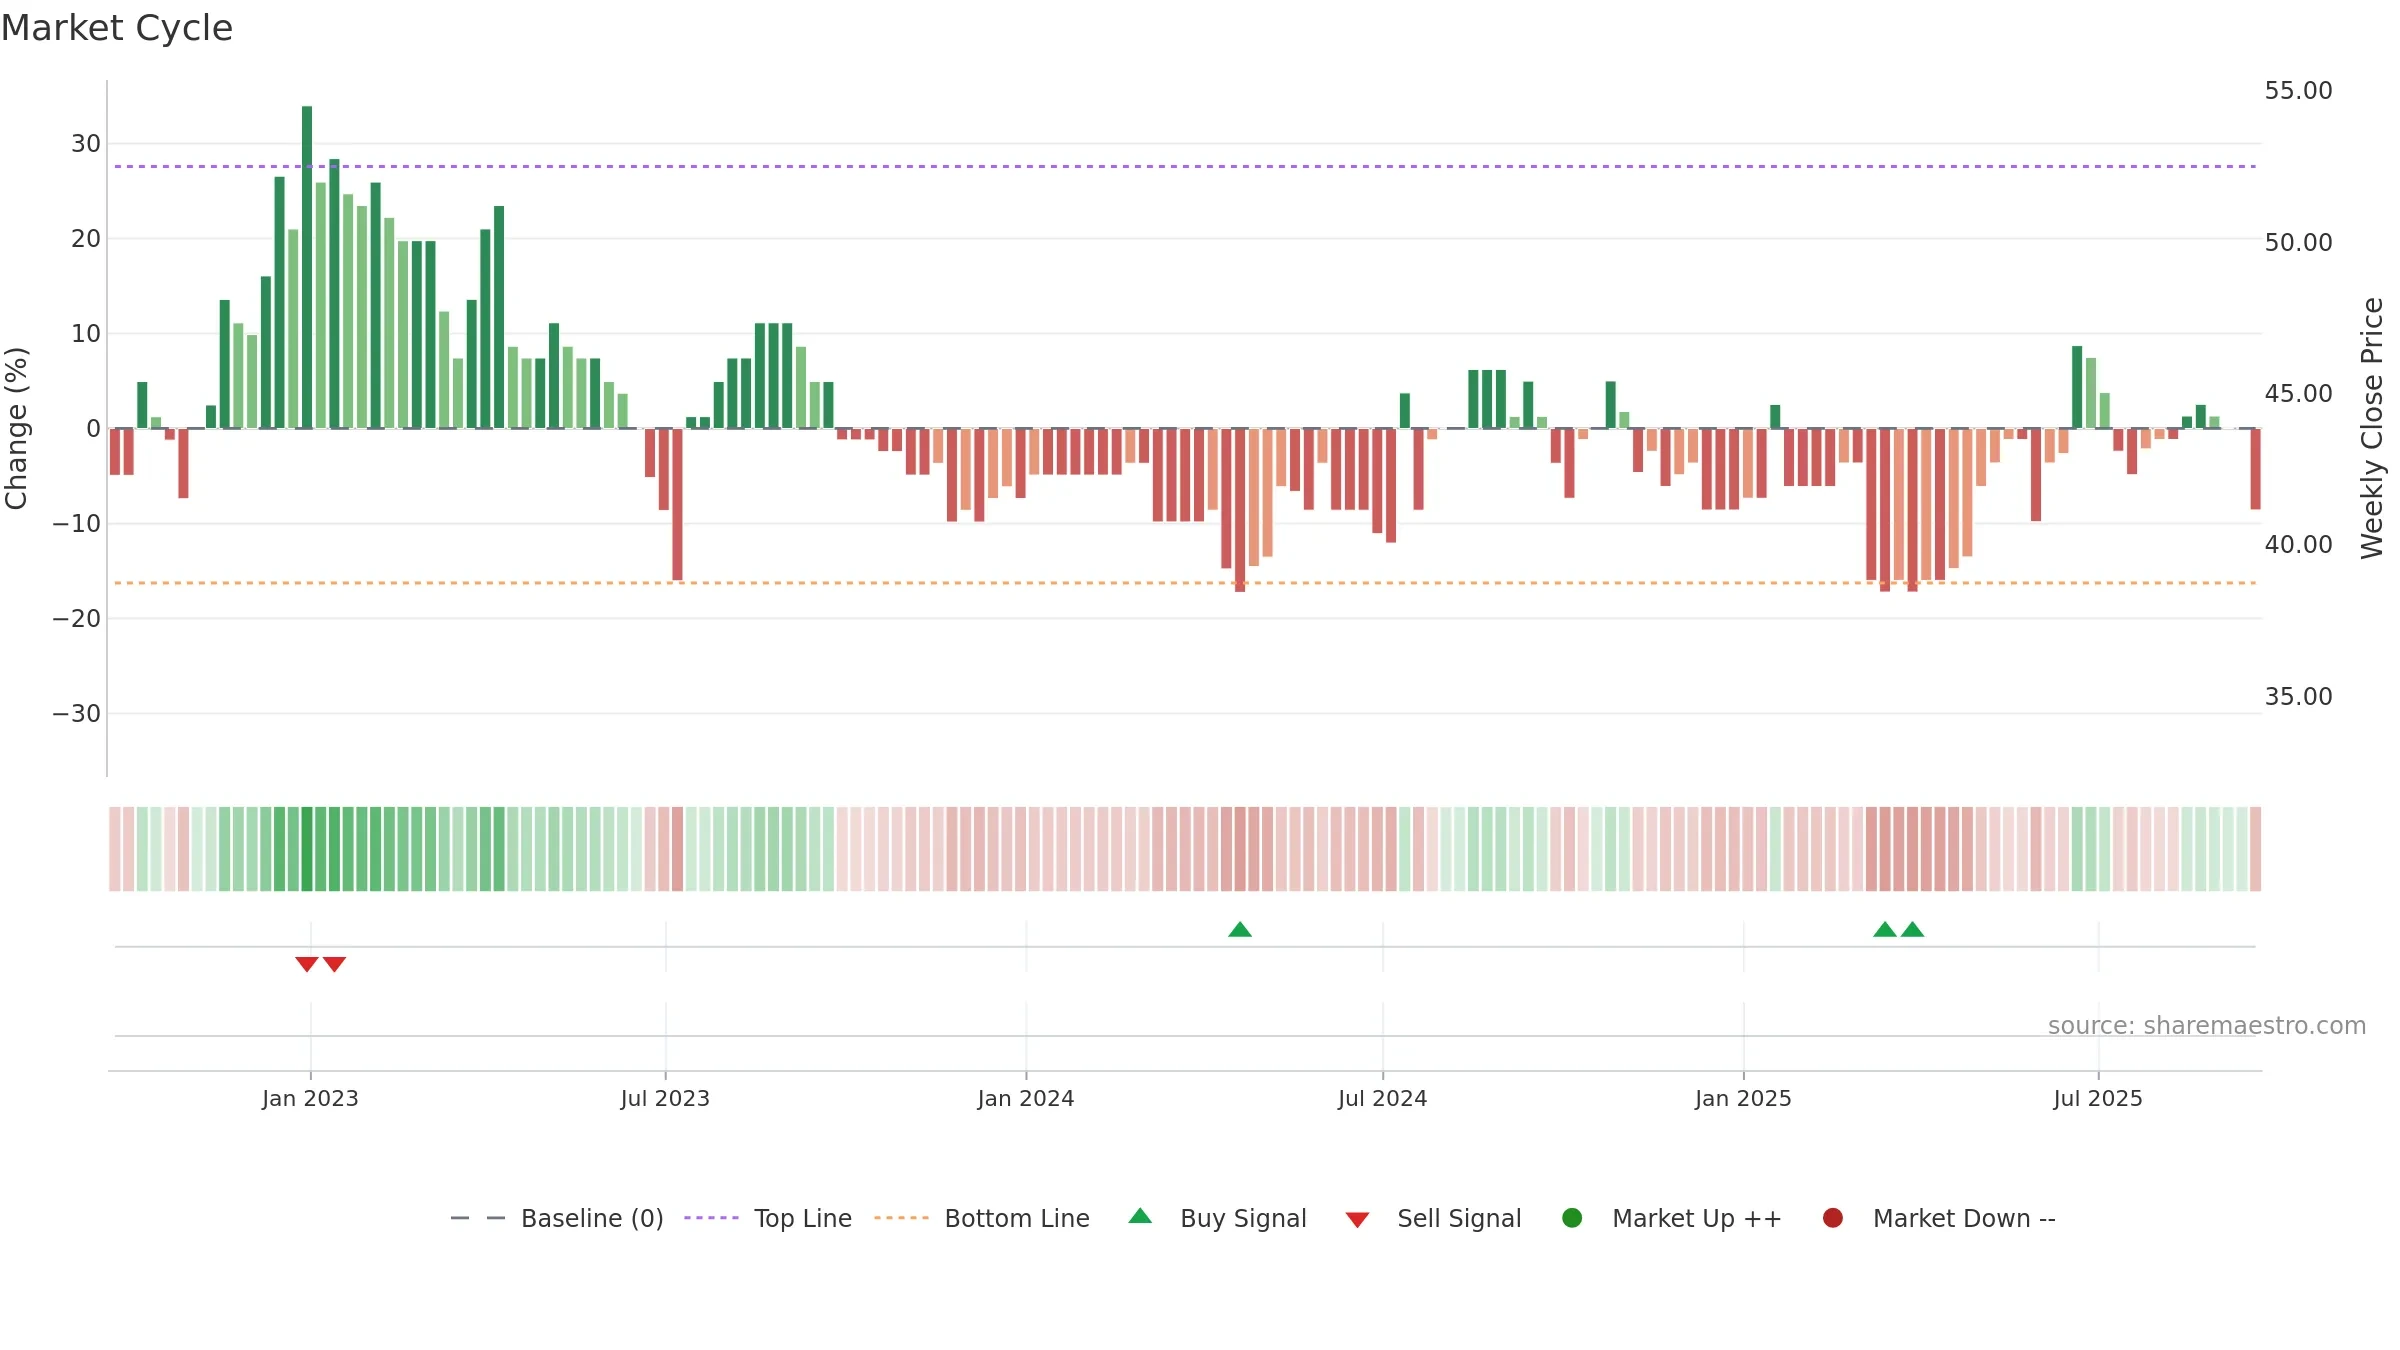Click the Jul 2024 axis label
2400x1350 pixels.
coord(1383,1098)
